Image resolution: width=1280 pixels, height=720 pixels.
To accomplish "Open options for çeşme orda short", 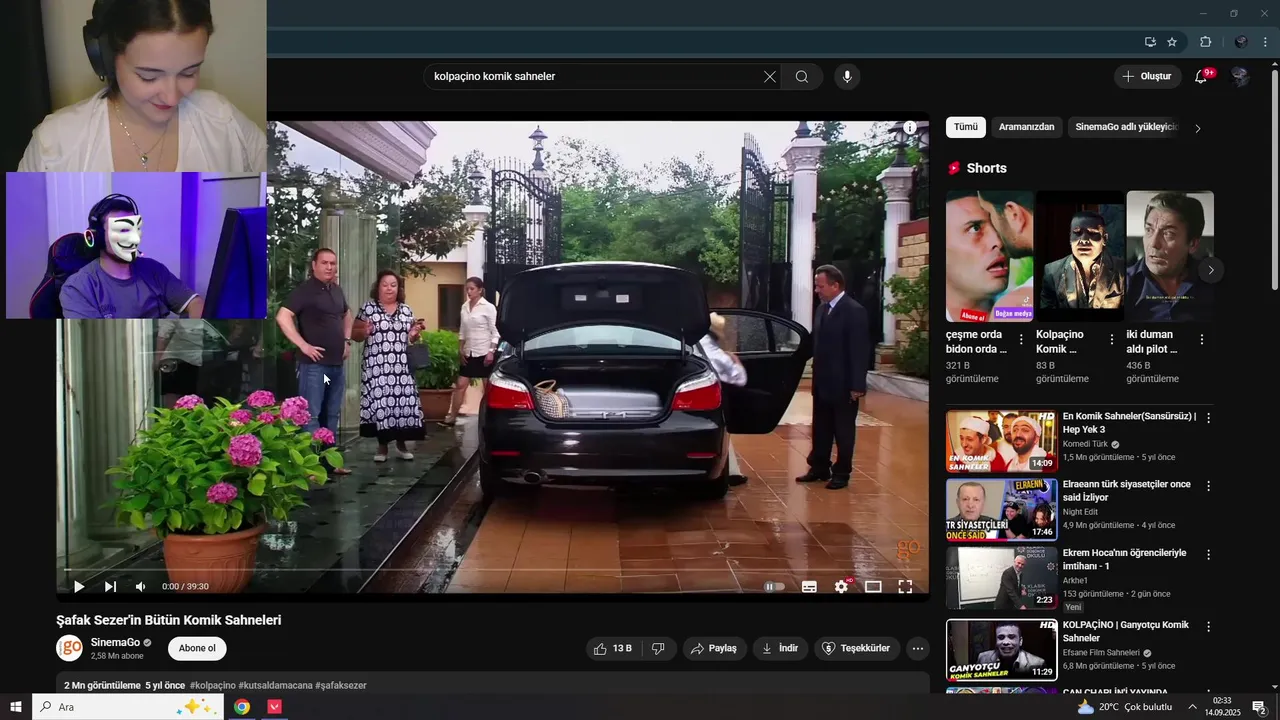I will coord(1021,339).
